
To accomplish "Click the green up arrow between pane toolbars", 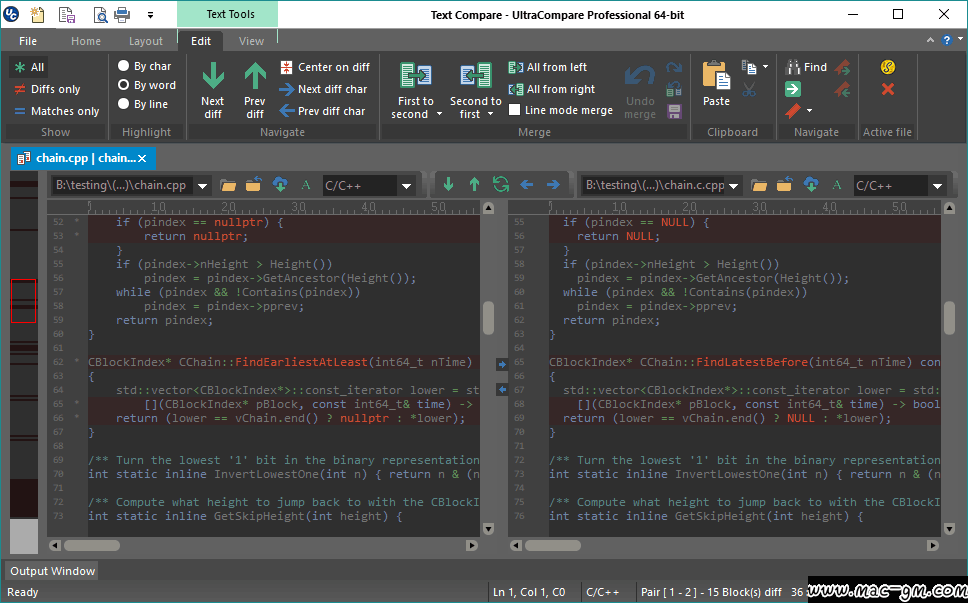I will pos(474,185).
